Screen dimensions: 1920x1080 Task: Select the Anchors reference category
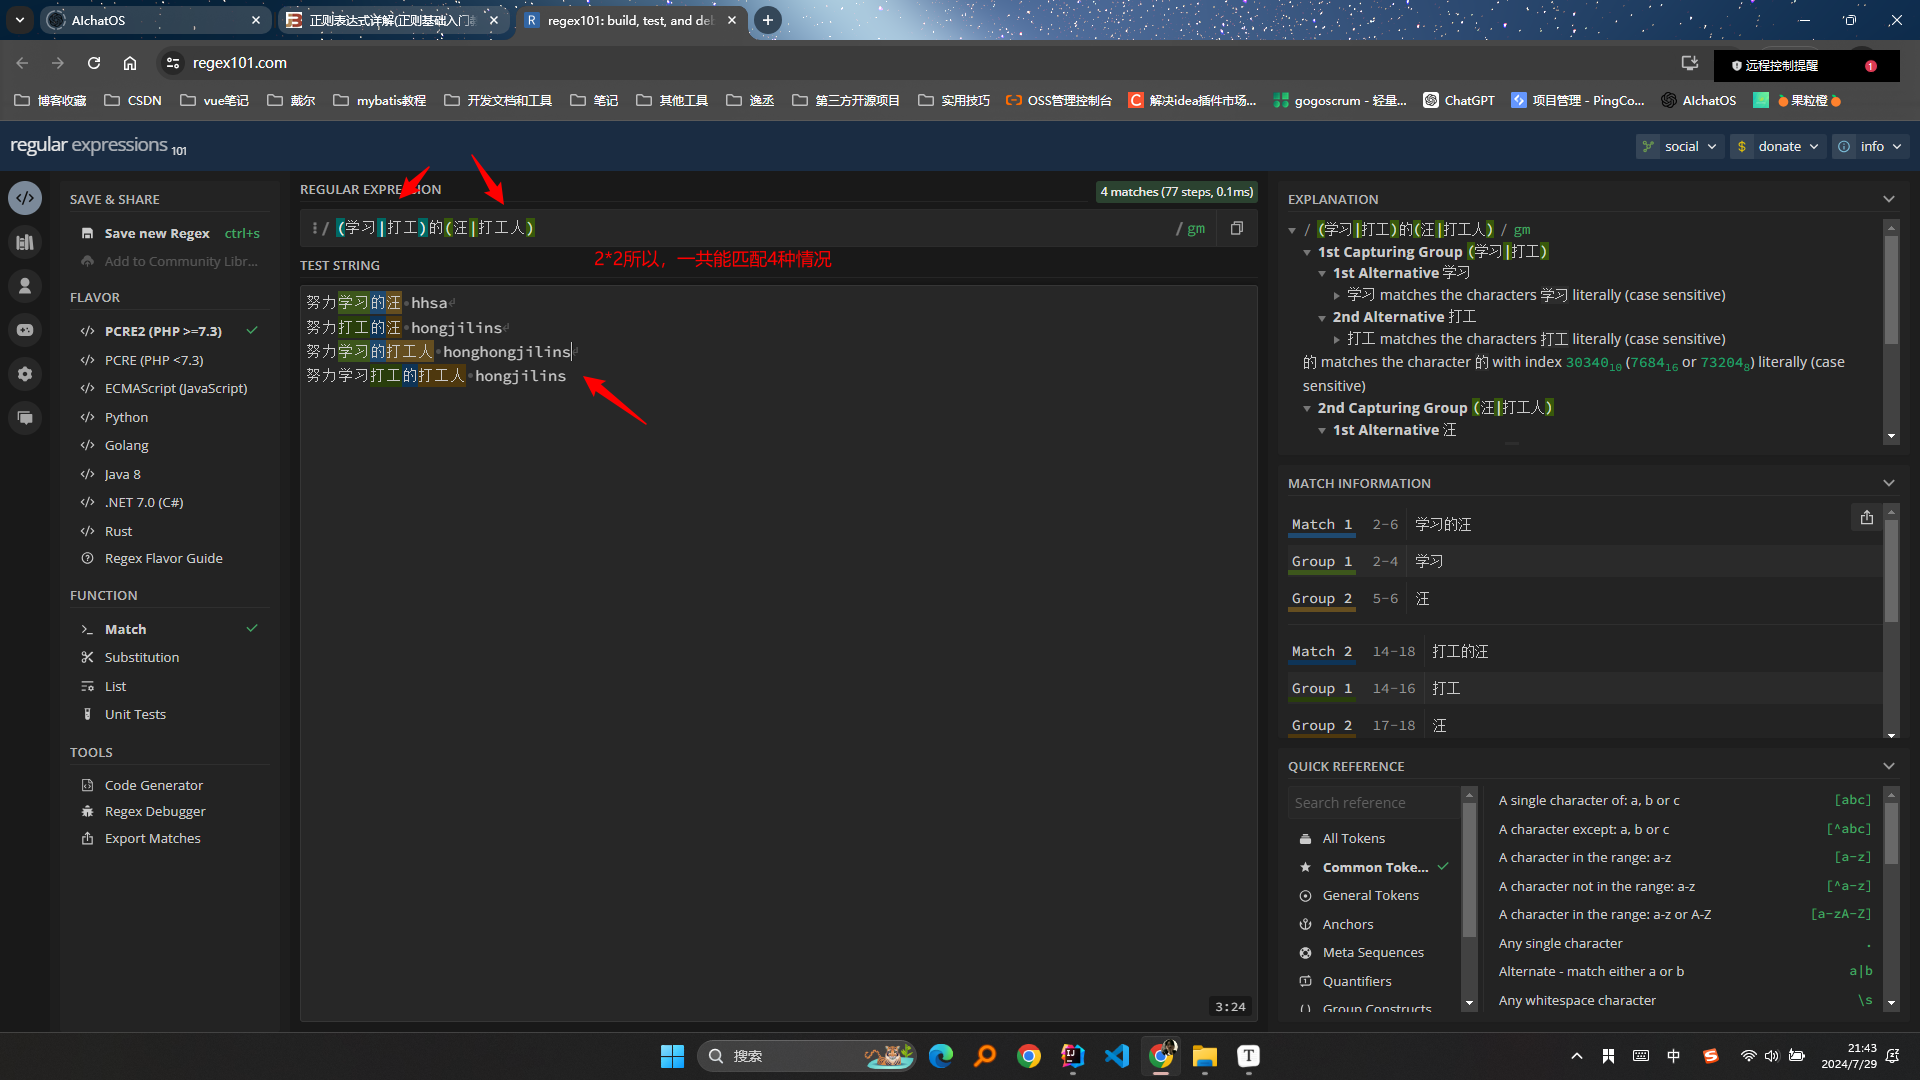(x=1347, y=924)
